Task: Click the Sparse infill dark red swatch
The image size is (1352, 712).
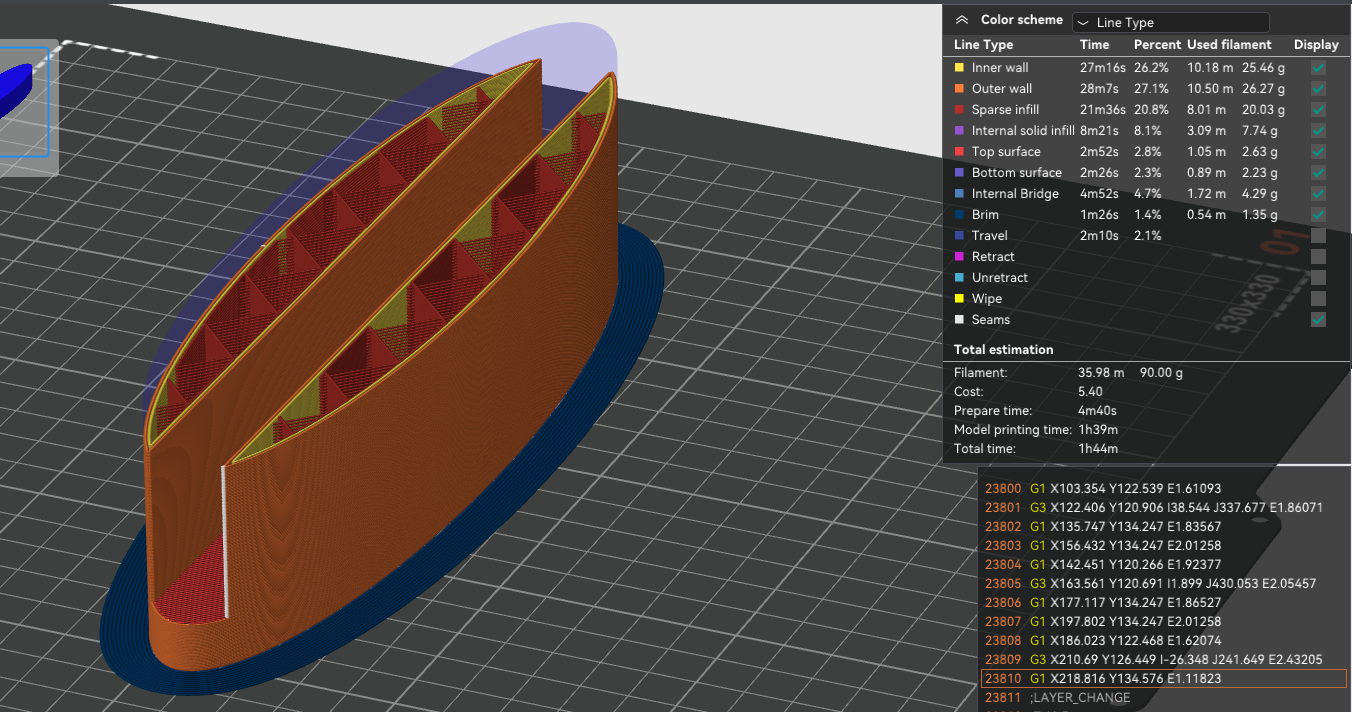Action: click(959, 110)
